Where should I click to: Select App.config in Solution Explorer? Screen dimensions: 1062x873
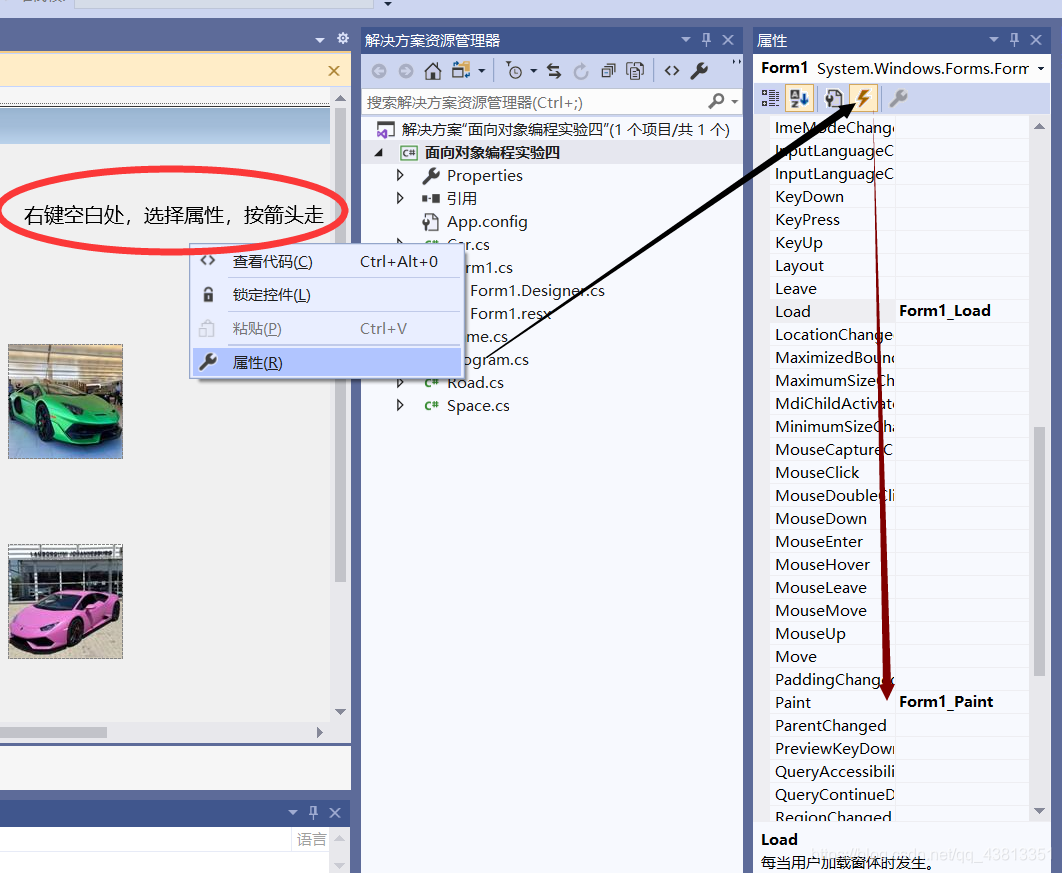click(487, 221)
